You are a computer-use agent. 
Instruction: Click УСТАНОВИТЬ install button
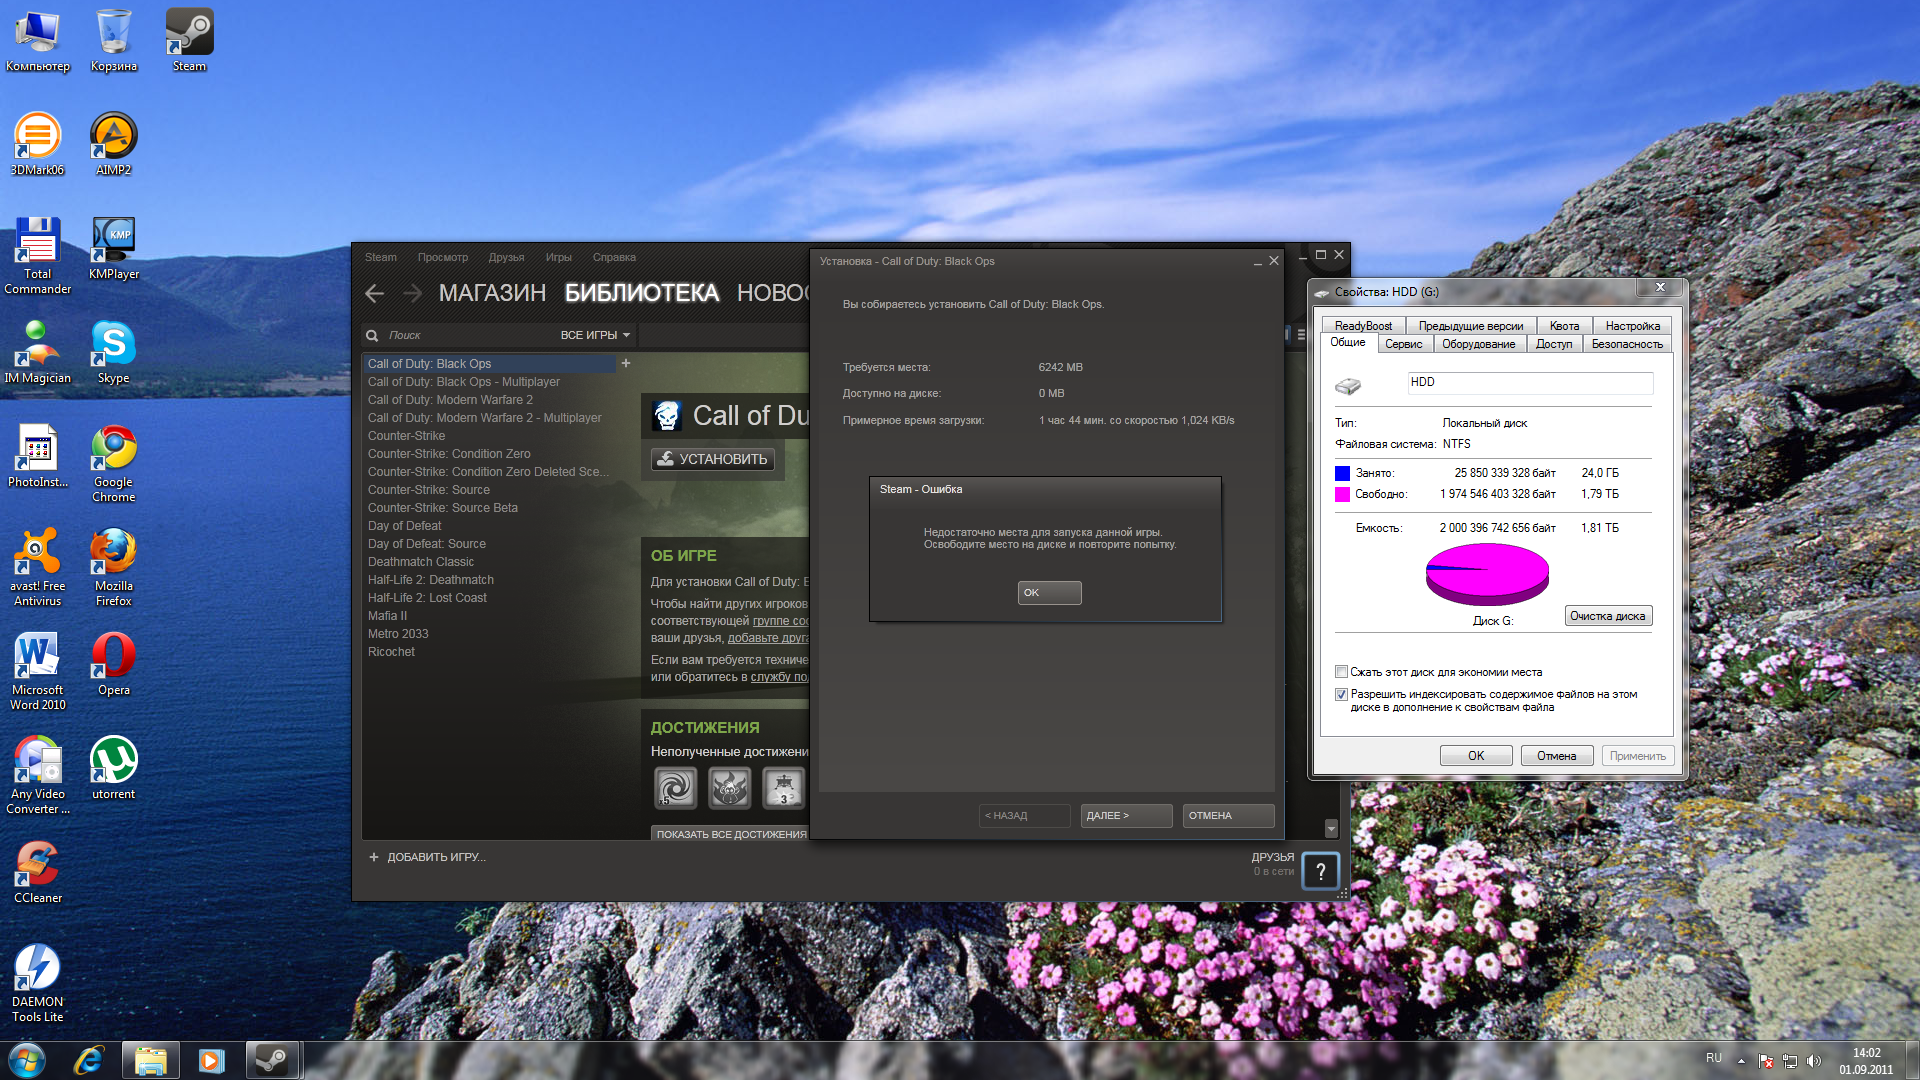click(x=713, y=459)
